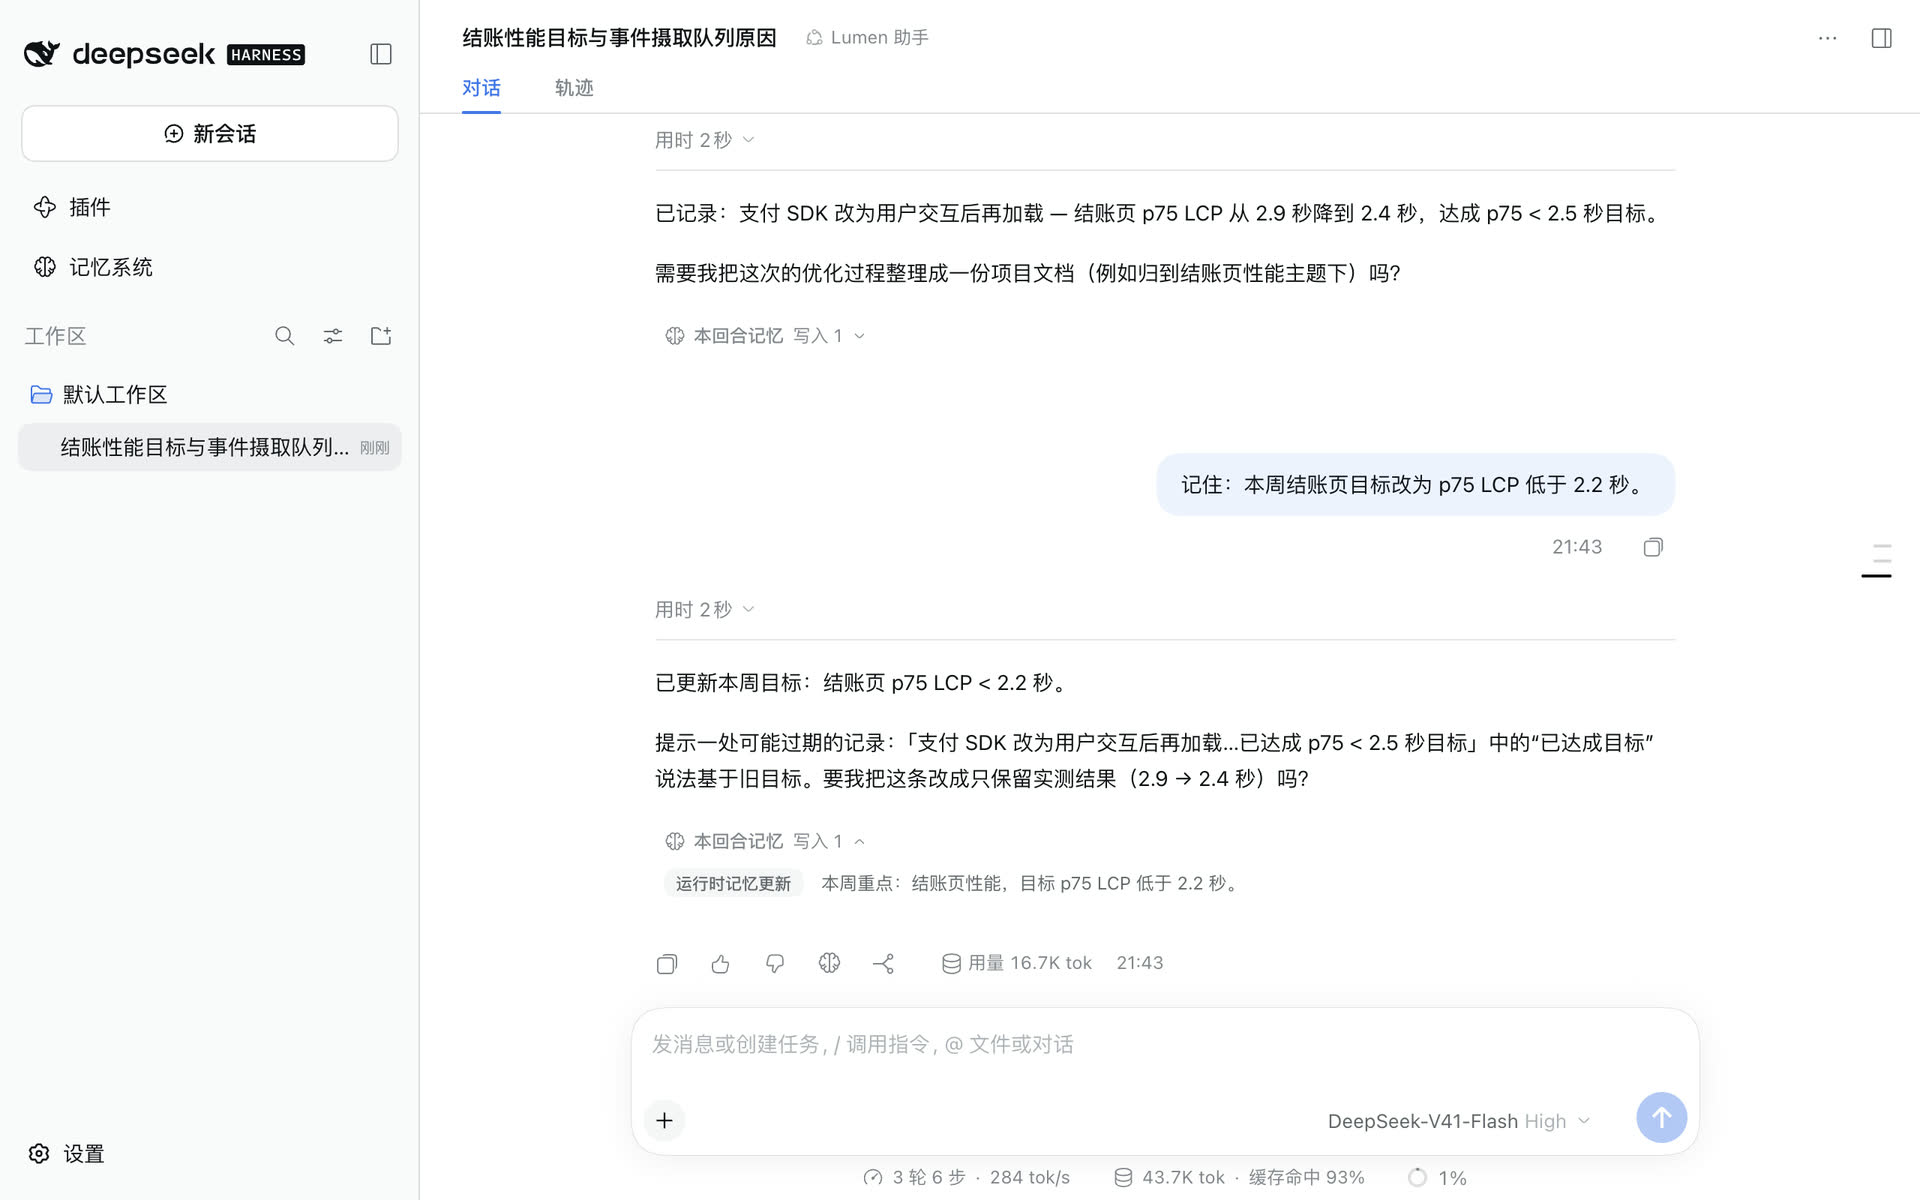
Task: Copy the assistant reply
Action: coord(667,964)
